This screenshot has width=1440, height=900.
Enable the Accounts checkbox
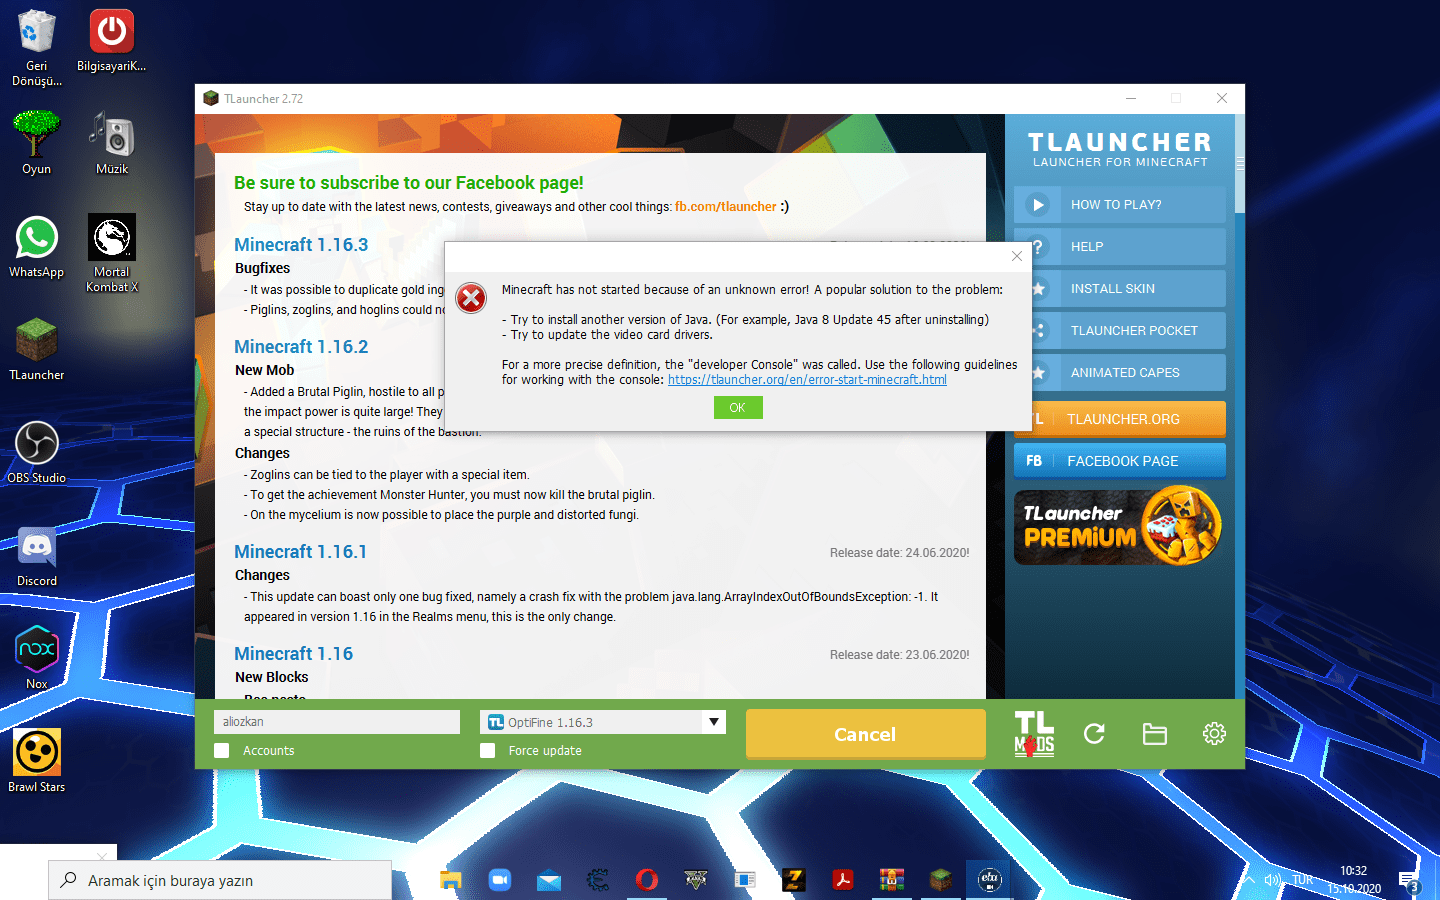point(222,750)
